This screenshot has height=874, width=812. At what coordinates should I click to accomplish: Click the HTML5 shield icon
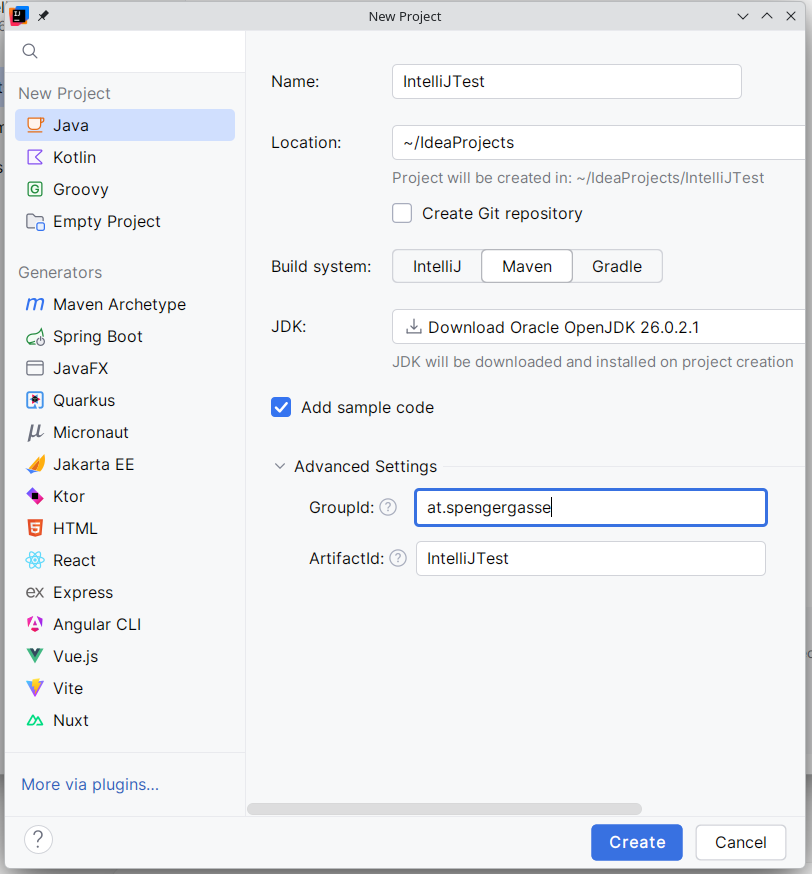(x=35, y=528)
